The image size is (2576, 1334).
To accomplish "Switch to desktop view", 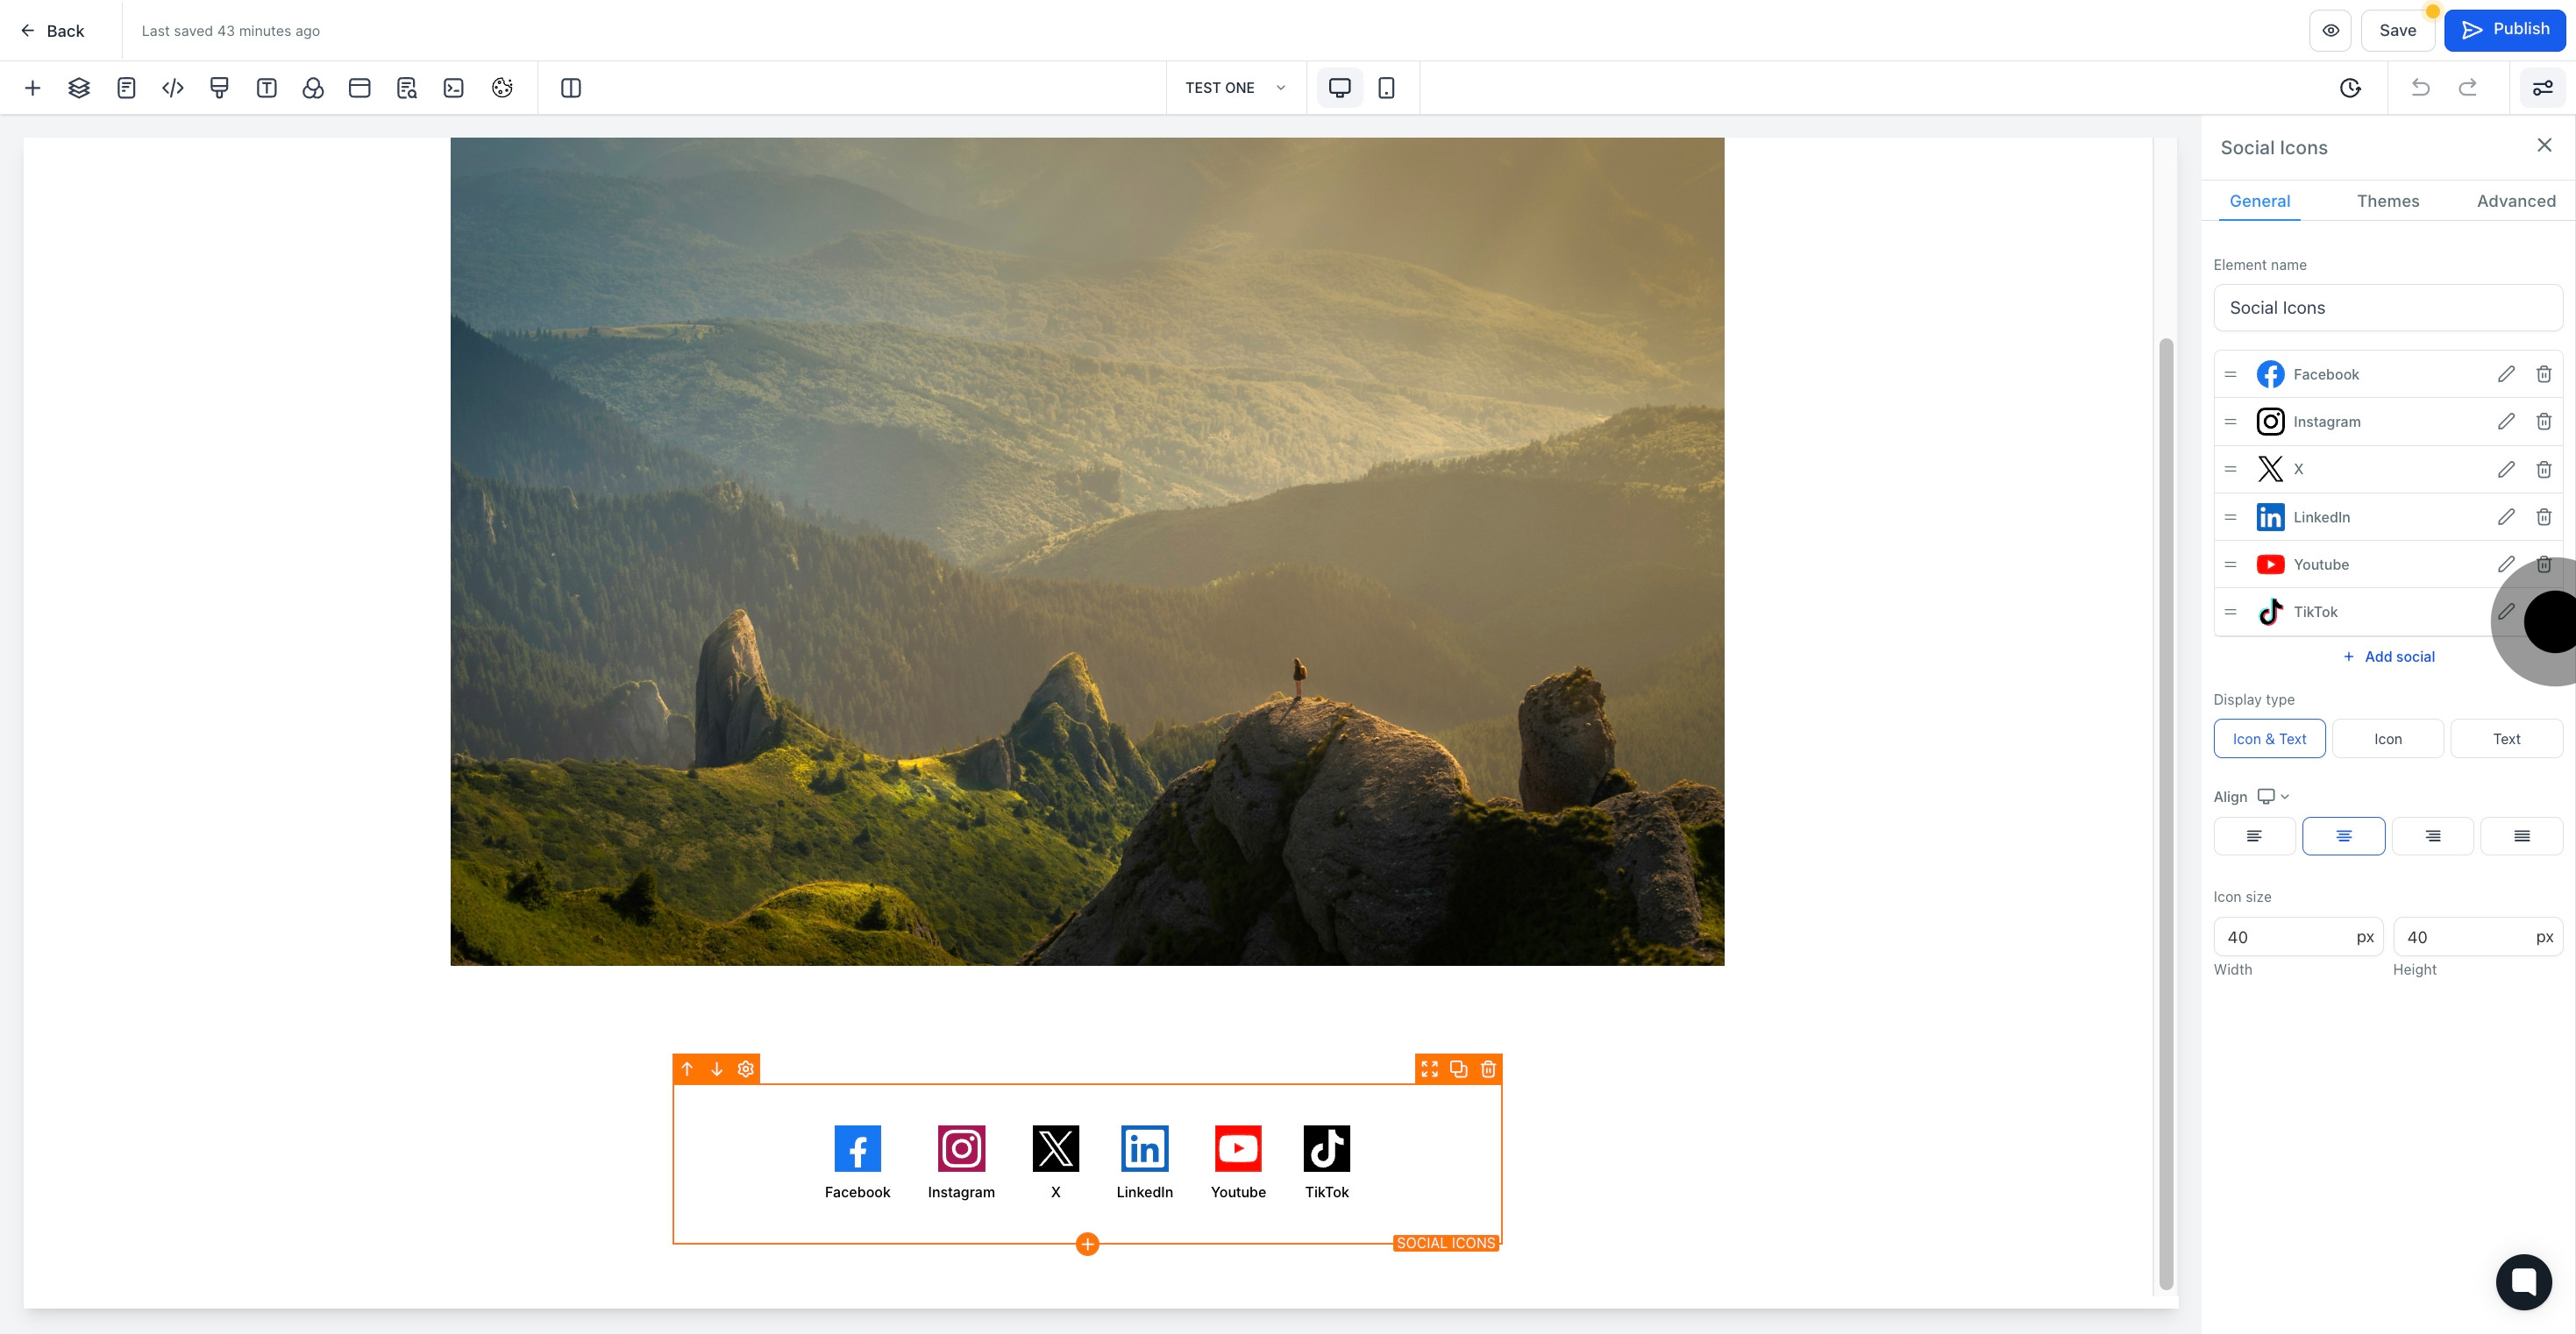I will coord(1339,88).
